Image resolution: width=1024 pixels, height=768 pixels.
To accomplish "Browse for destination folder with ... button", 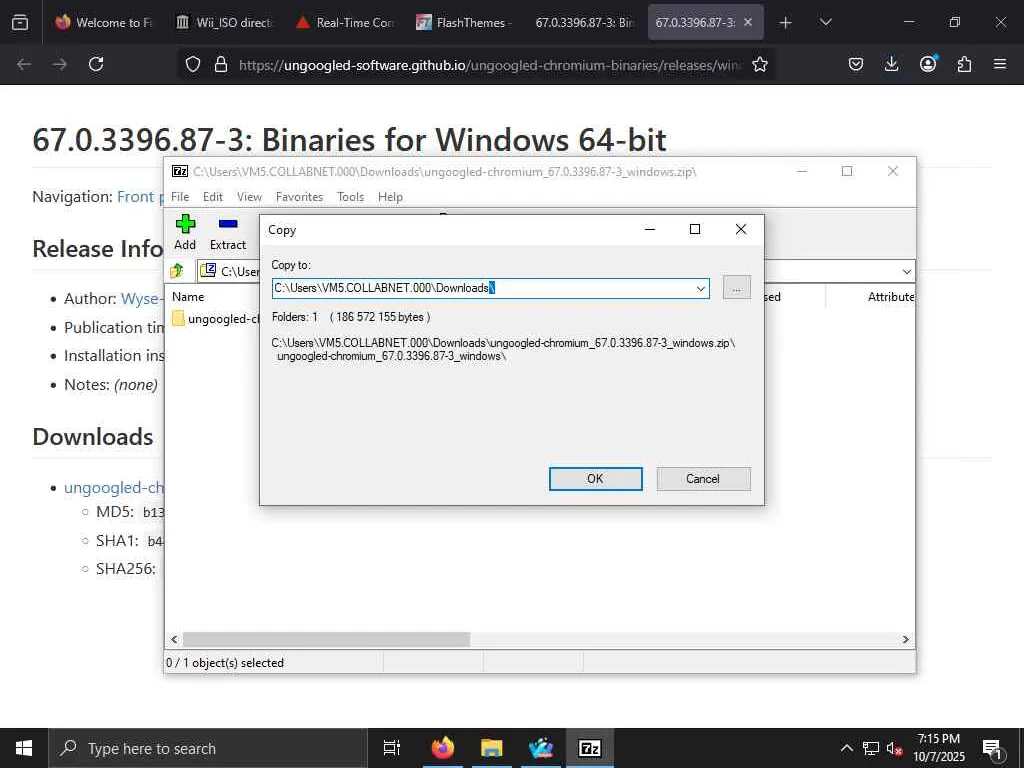I will [x=737, y=288].
